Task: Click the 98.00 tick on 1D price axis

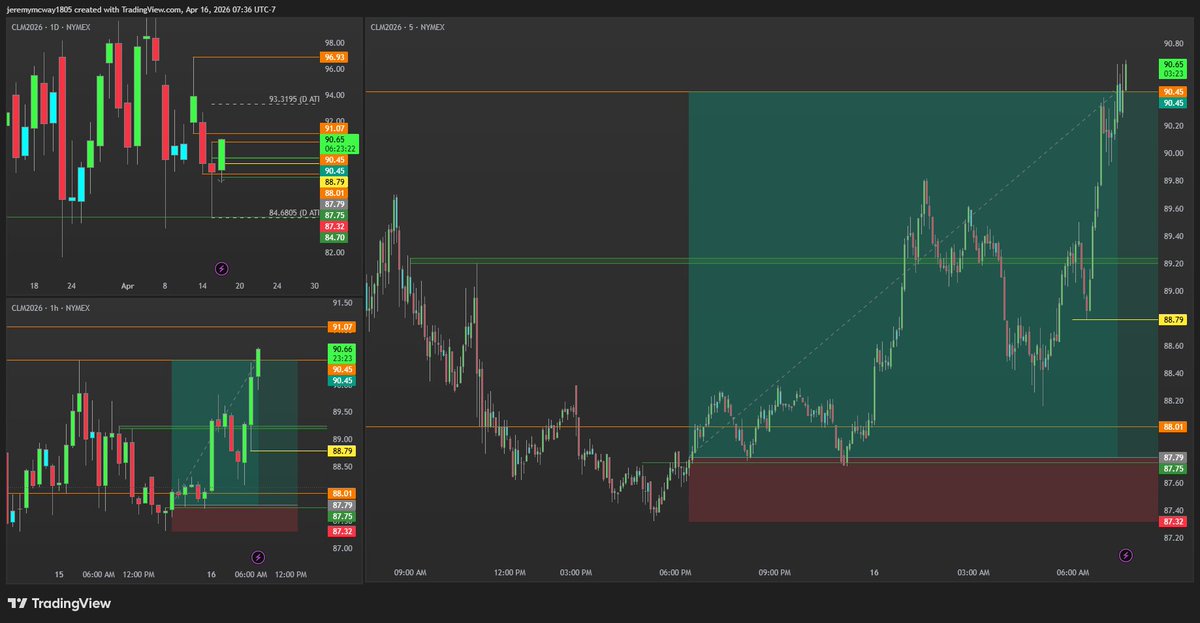Action: 334,43
